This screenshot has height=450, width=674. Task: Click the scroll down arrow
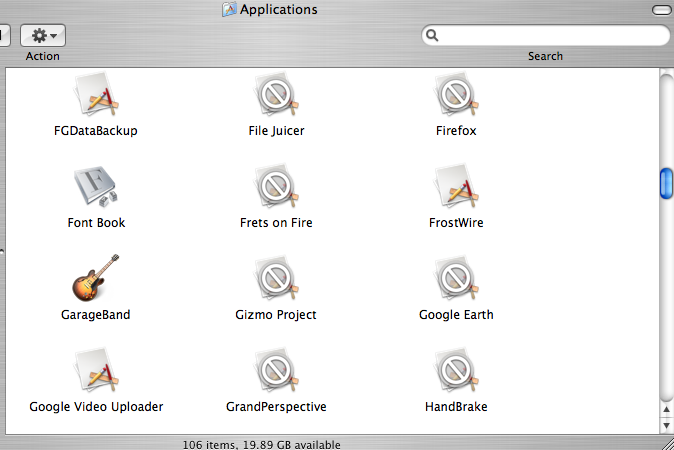[x=666, y=426]
